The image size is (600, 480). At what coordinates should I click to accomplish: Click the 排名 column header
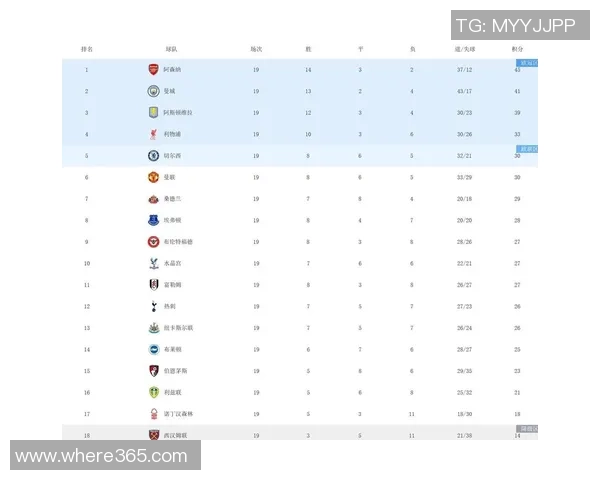click(x=87, y=48)
